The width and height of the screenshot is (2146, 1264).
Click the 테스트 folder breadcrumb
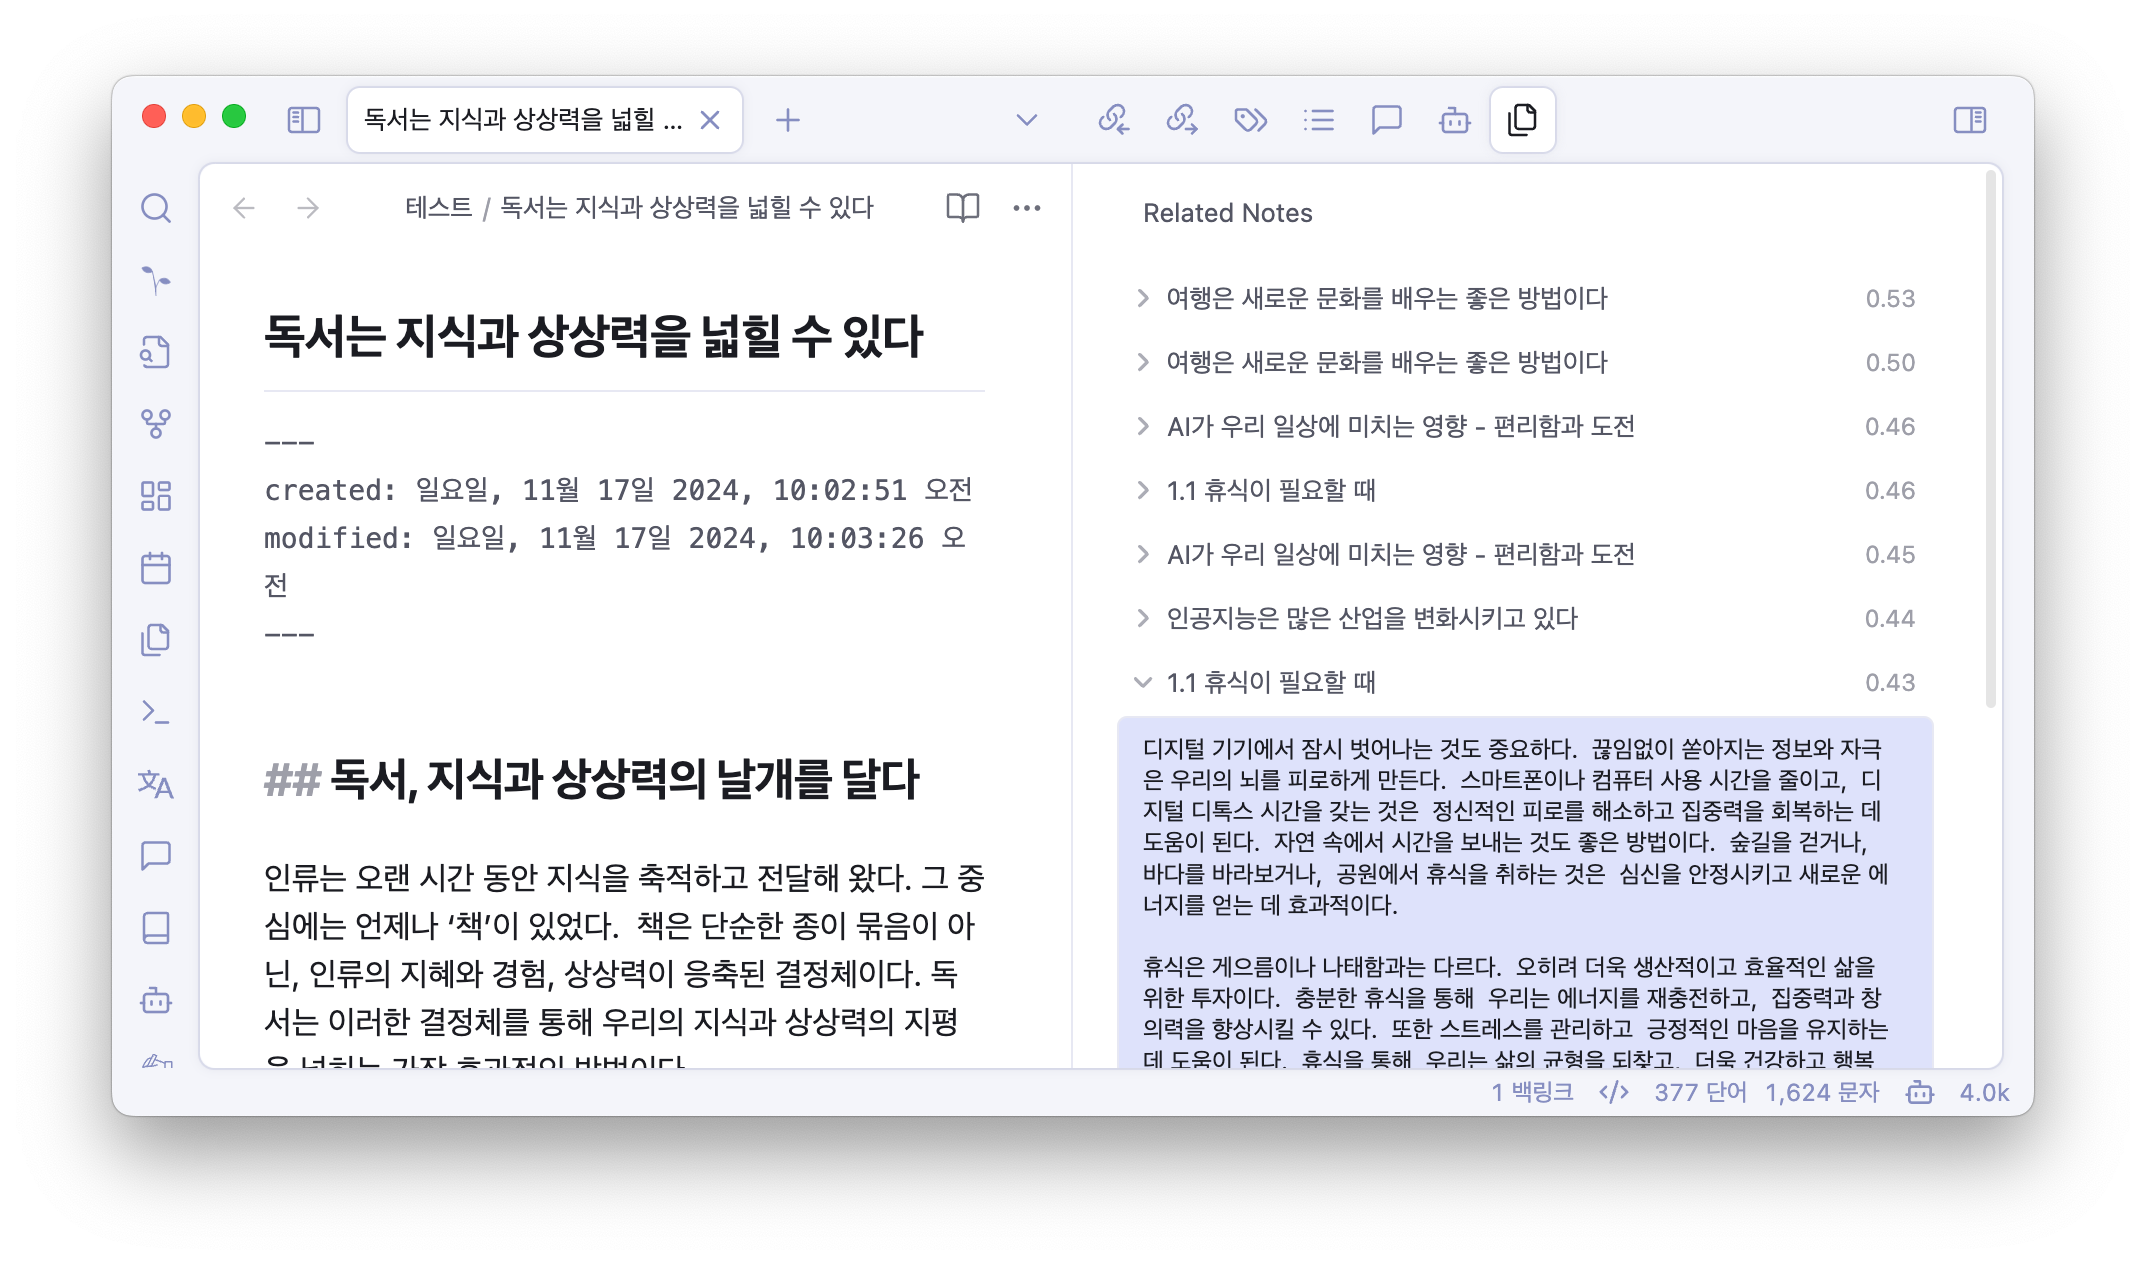438,207
